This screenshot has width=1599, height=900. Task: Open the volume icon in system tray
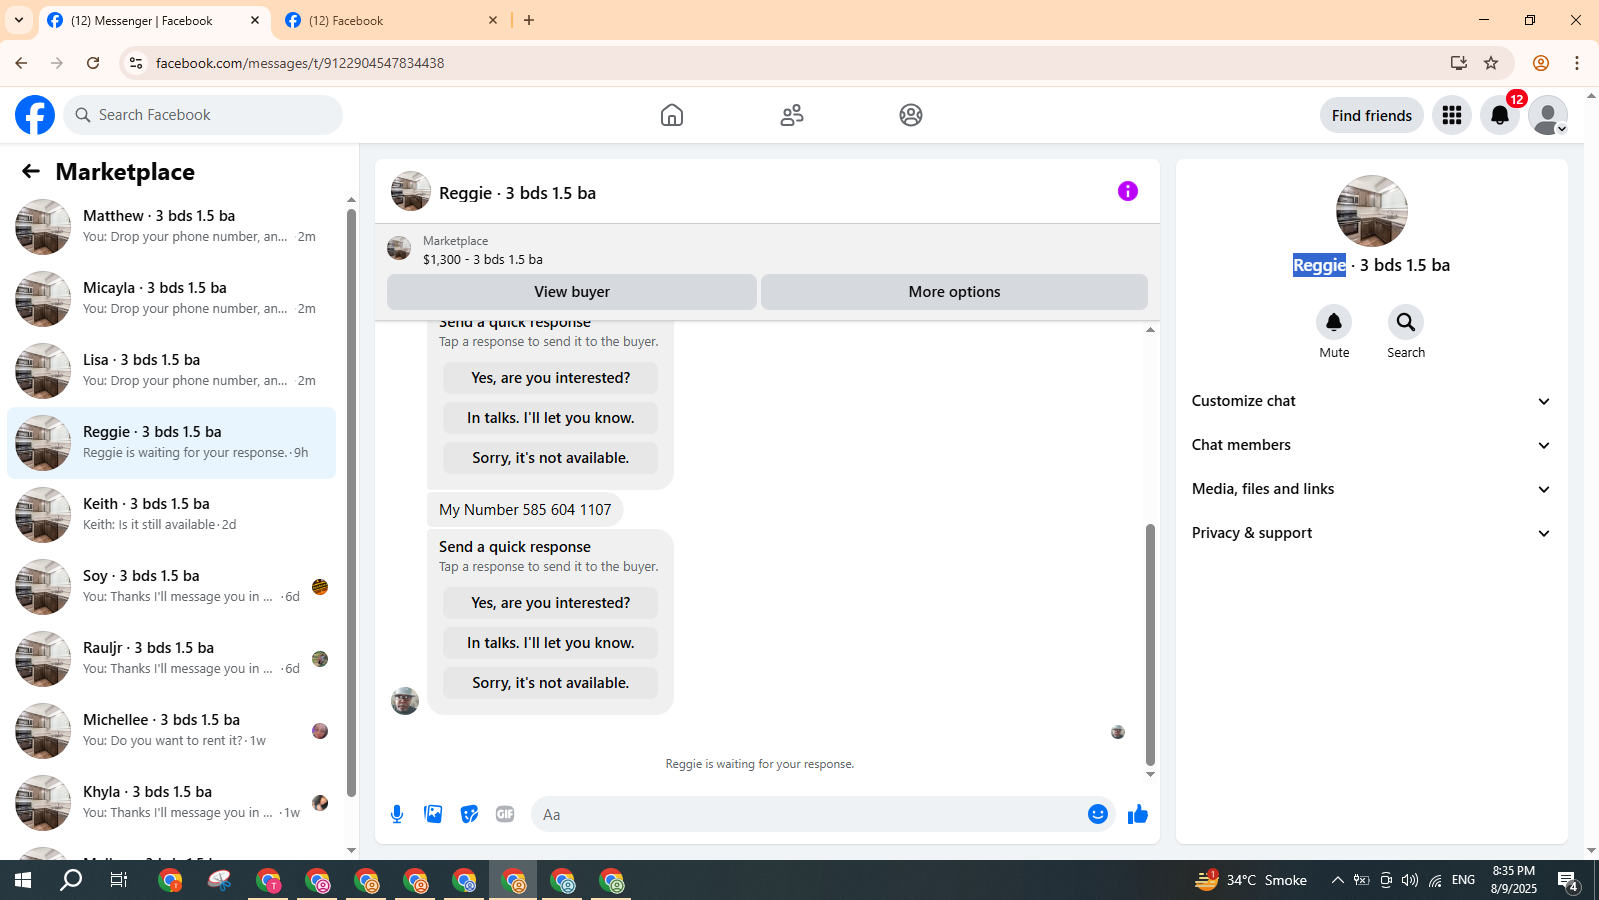coord(1410,880)
